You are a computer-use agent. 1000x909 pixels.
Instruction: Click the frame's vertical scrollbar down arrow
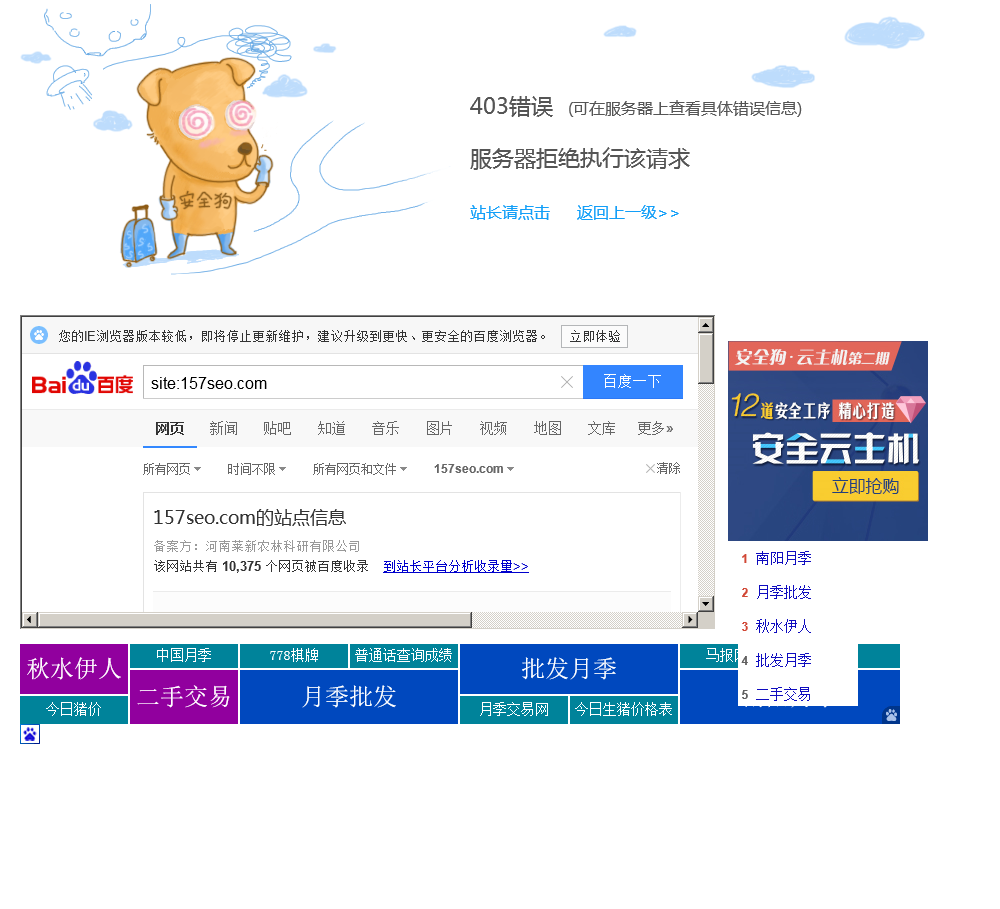coord(705,603)
